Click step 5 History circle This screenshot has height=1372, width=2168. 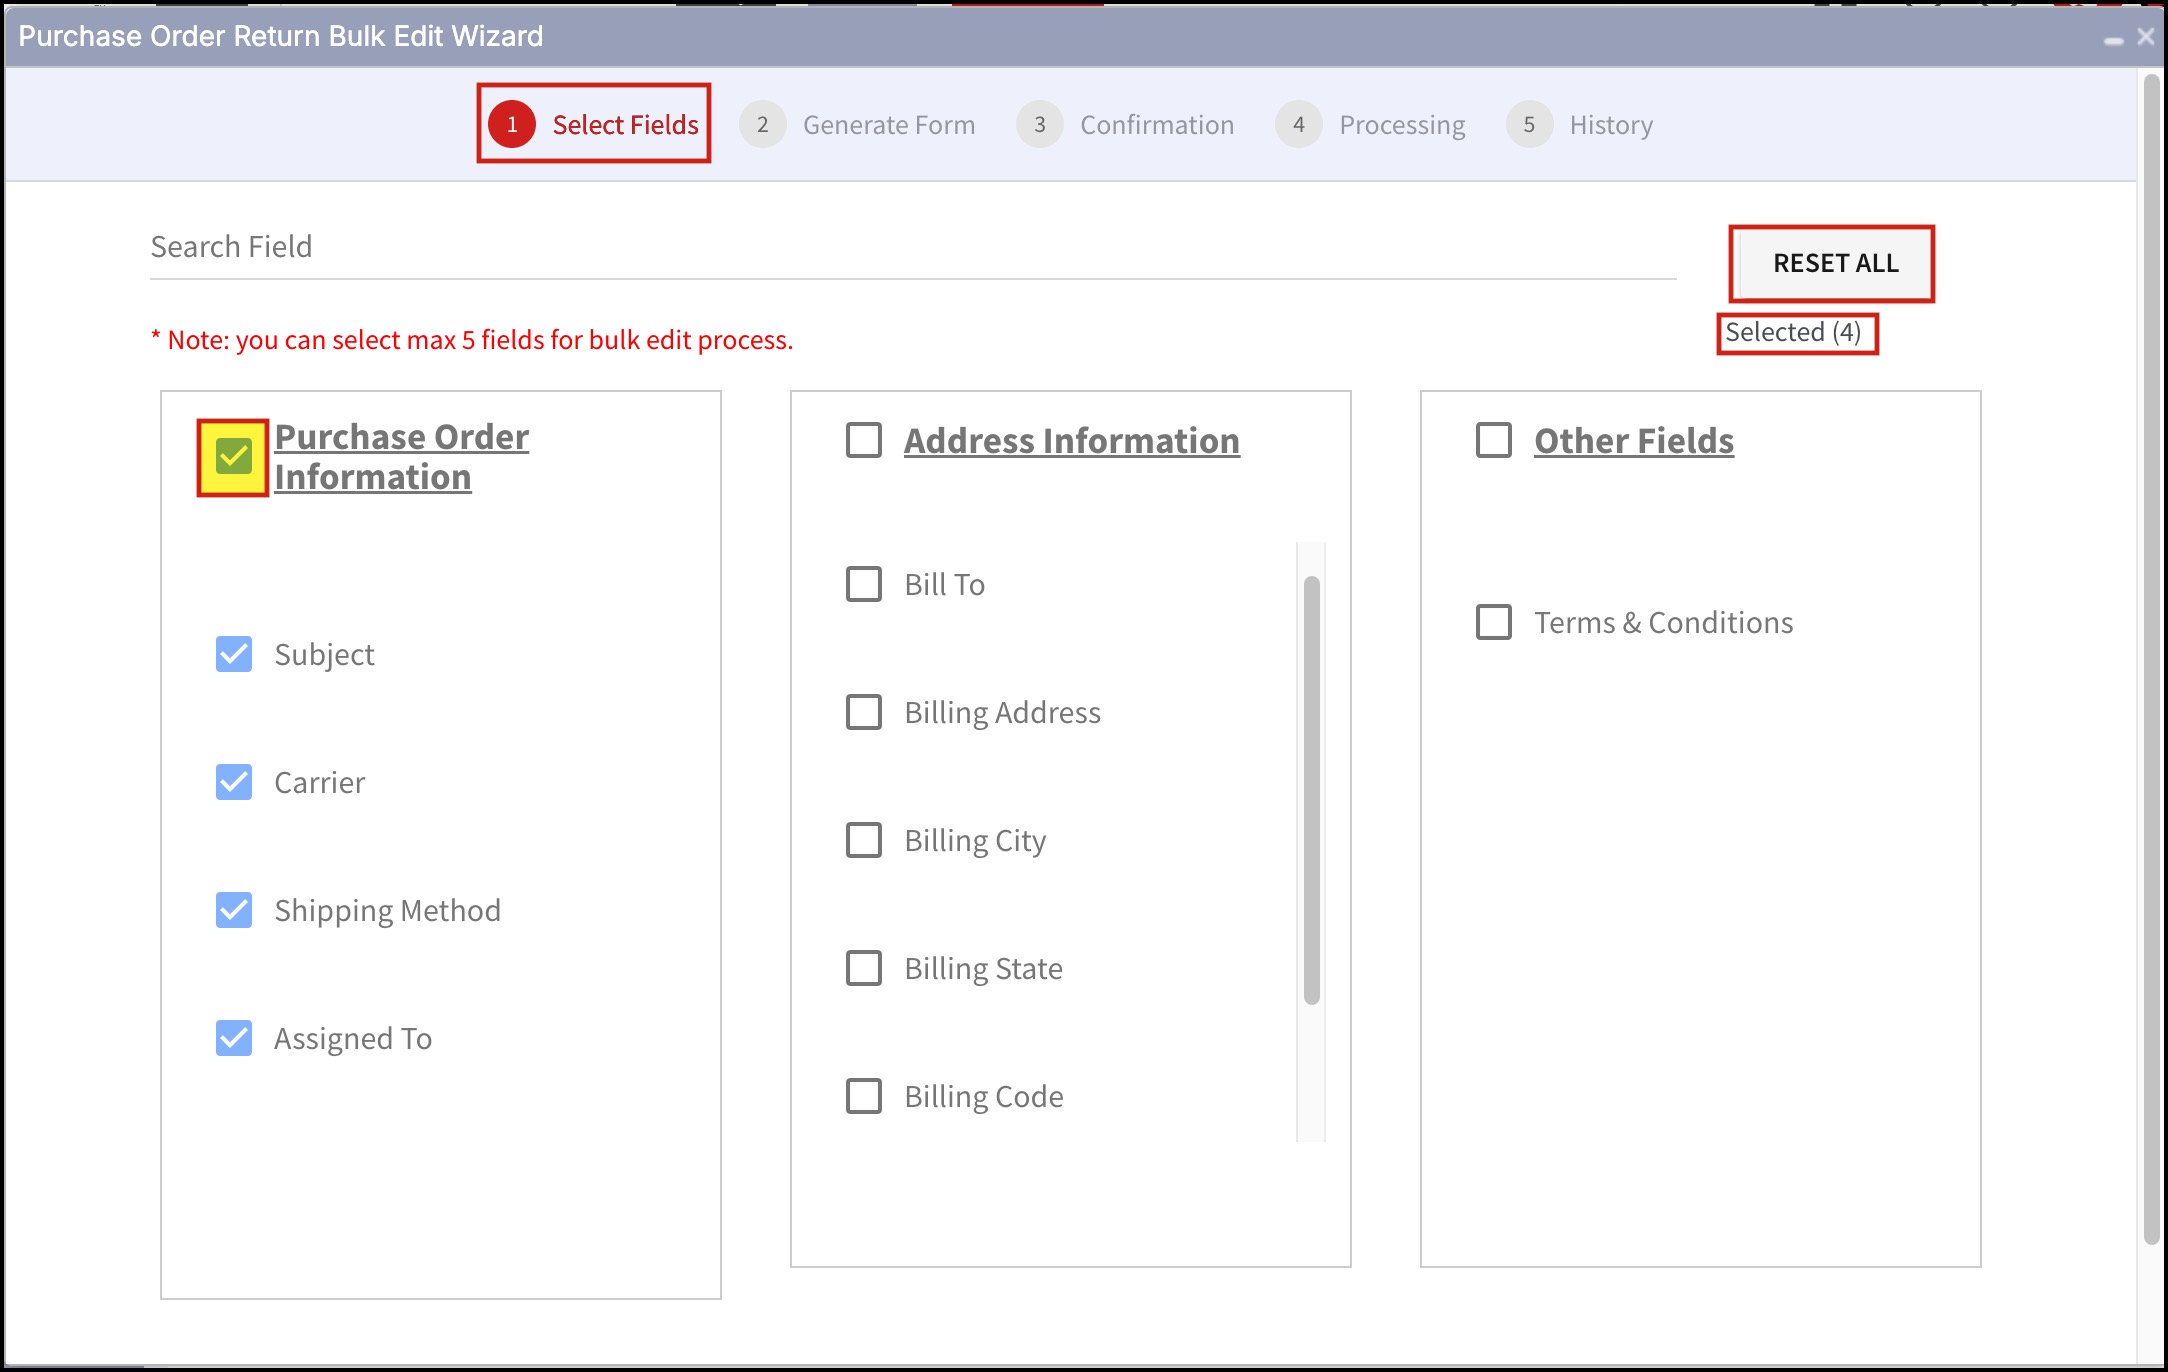point(1528,125)
